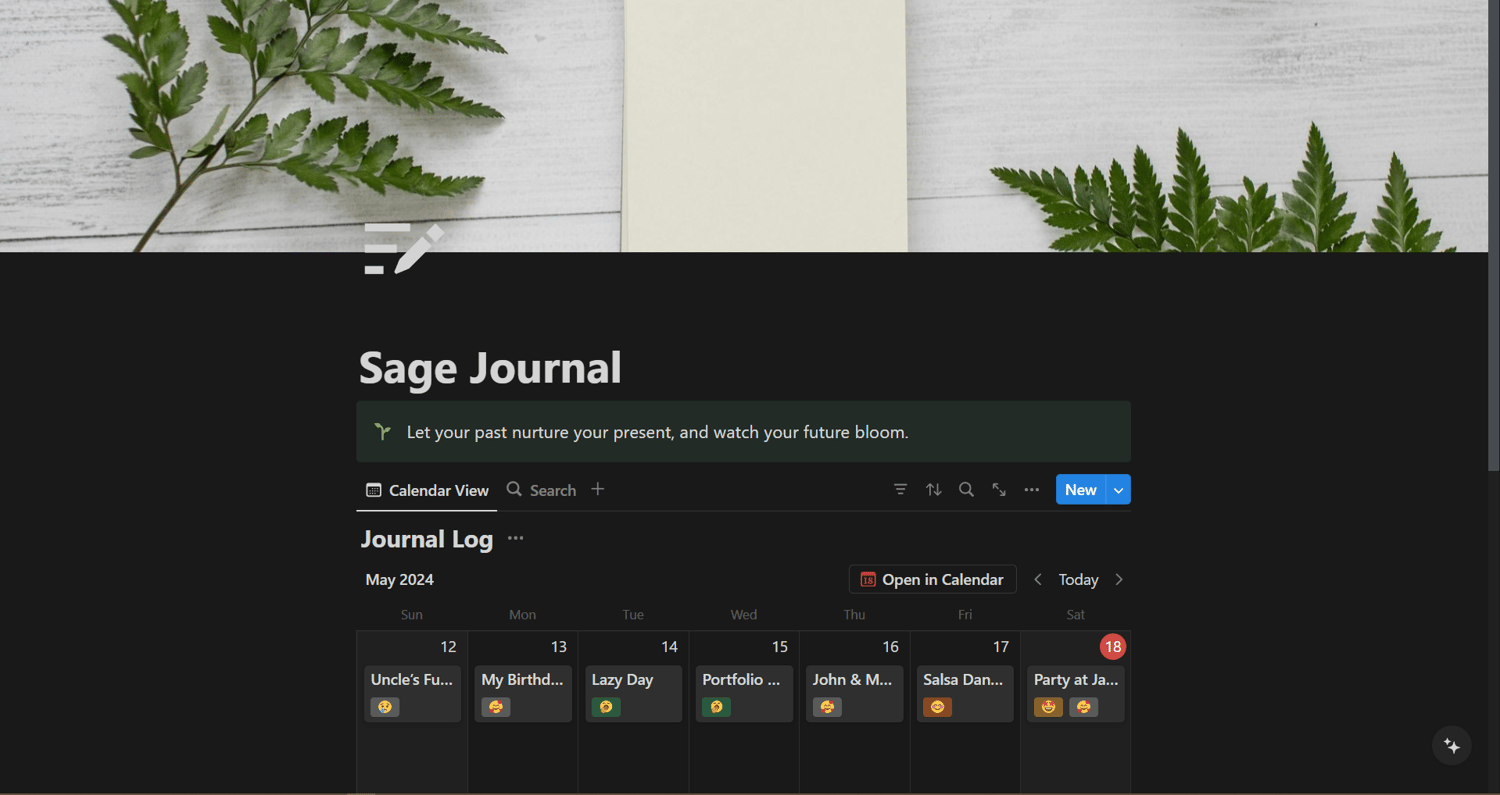Viewport: 1500px width, 795px height.
Task: Click the Sun weekday header
Action: (412, 615)
